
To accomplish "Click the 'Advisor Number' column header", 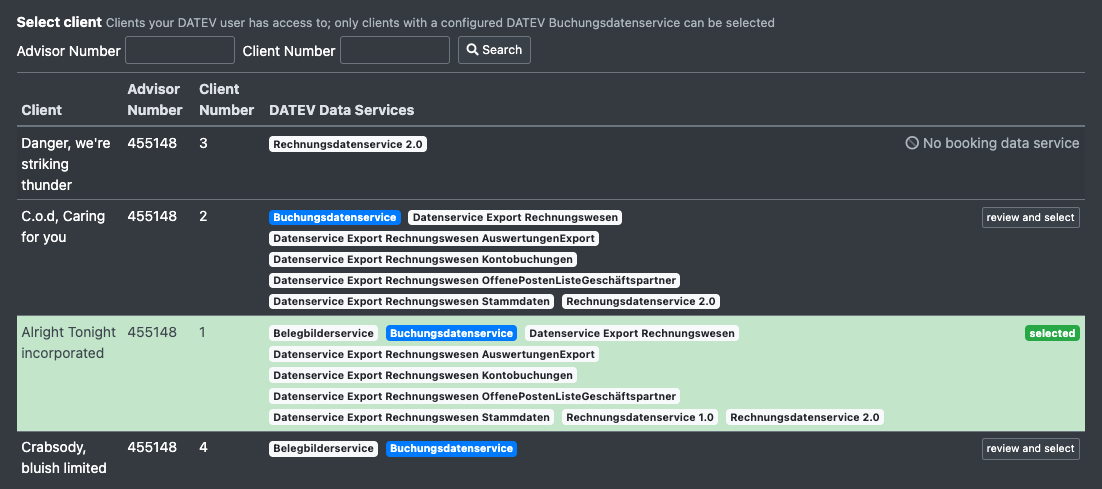I will (x=155, y=100).
